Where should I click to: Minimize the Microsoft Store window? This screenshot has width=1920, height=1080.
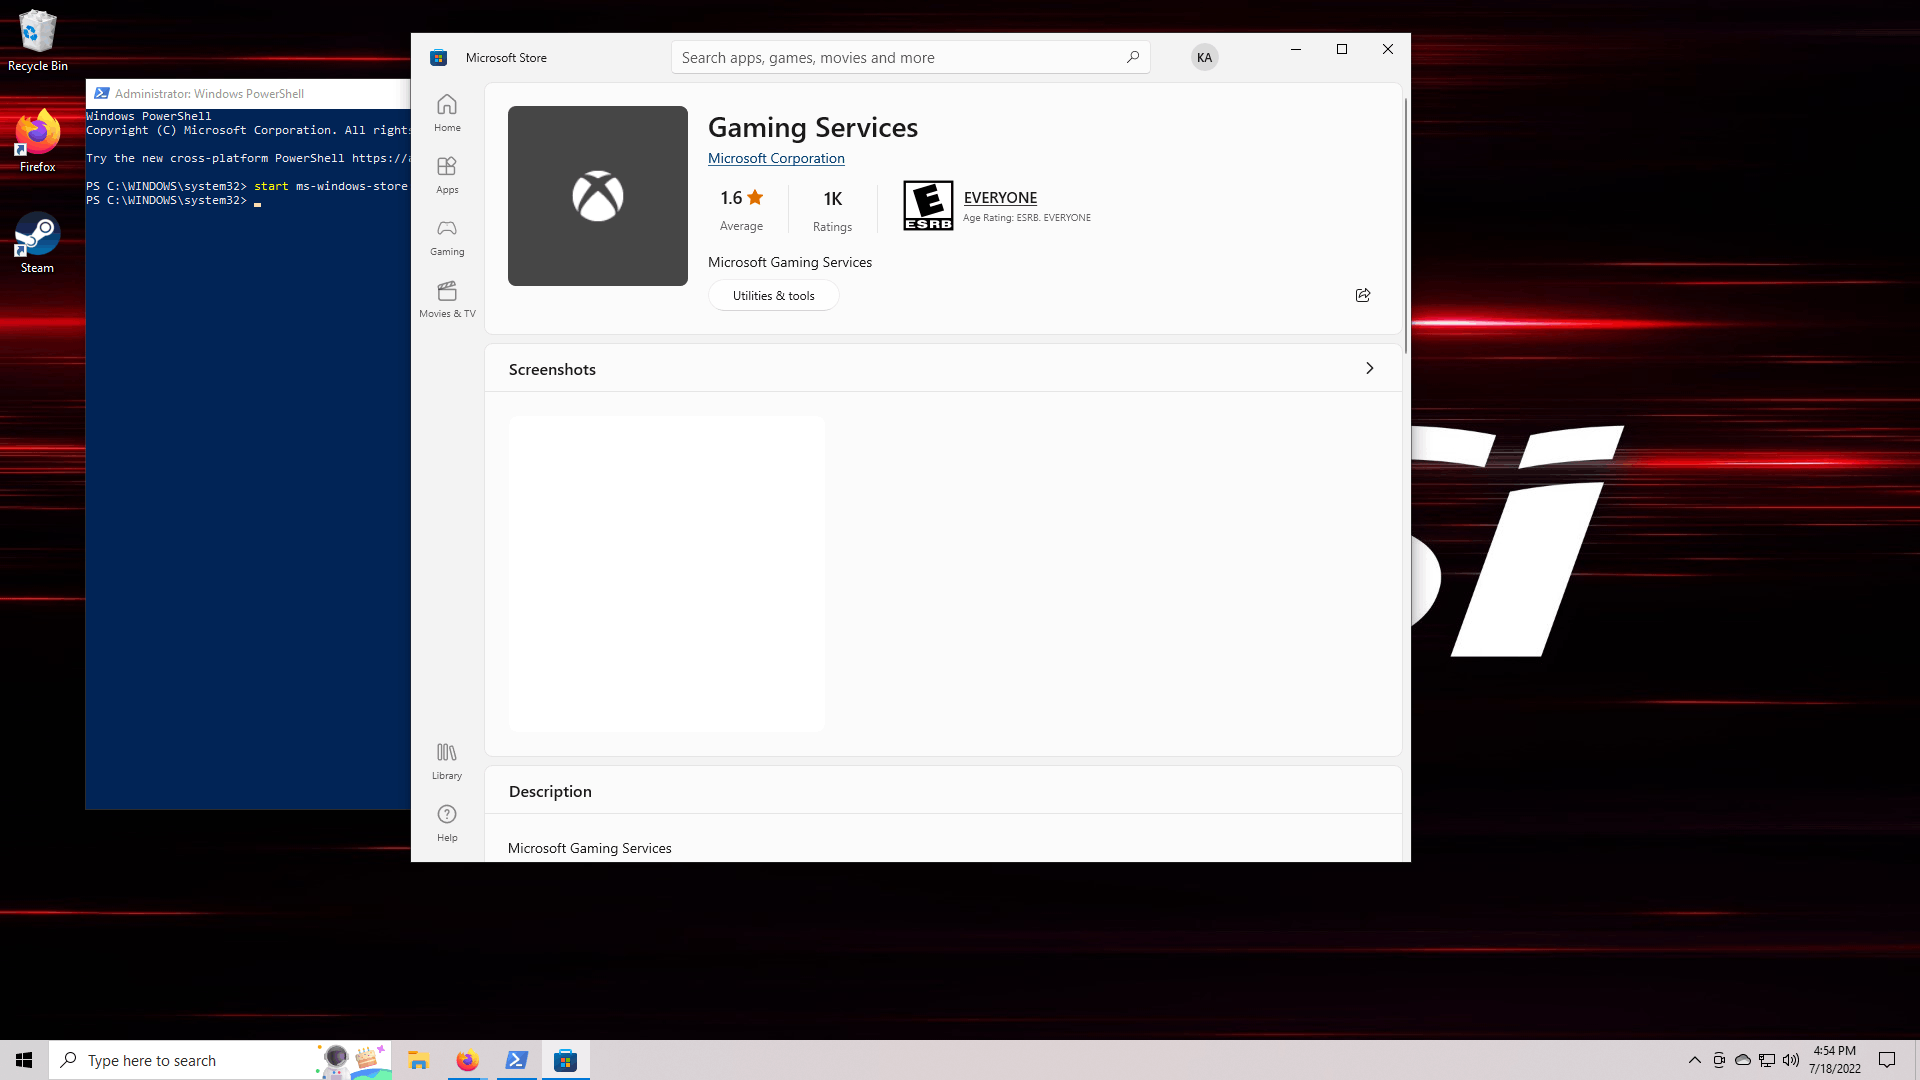point(1295,49)
